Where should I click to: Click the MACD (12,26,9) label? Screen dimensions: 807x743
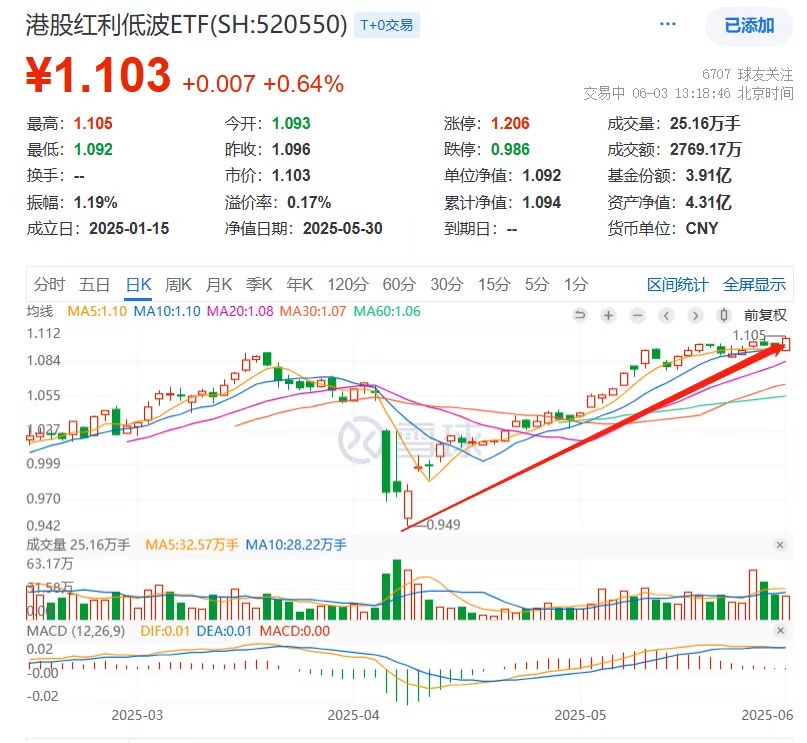tap(76, 631)
